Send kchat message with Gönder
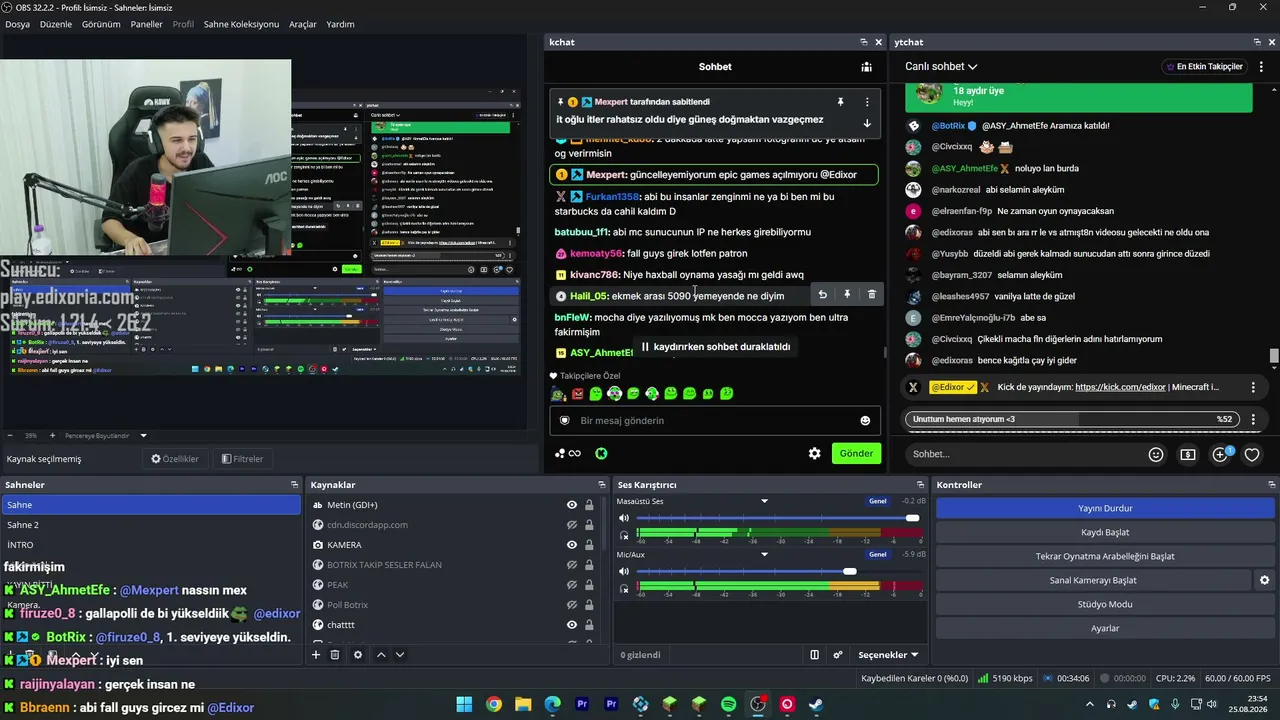1280x720 pixels. pyautogui.click(x=856, y=453)
